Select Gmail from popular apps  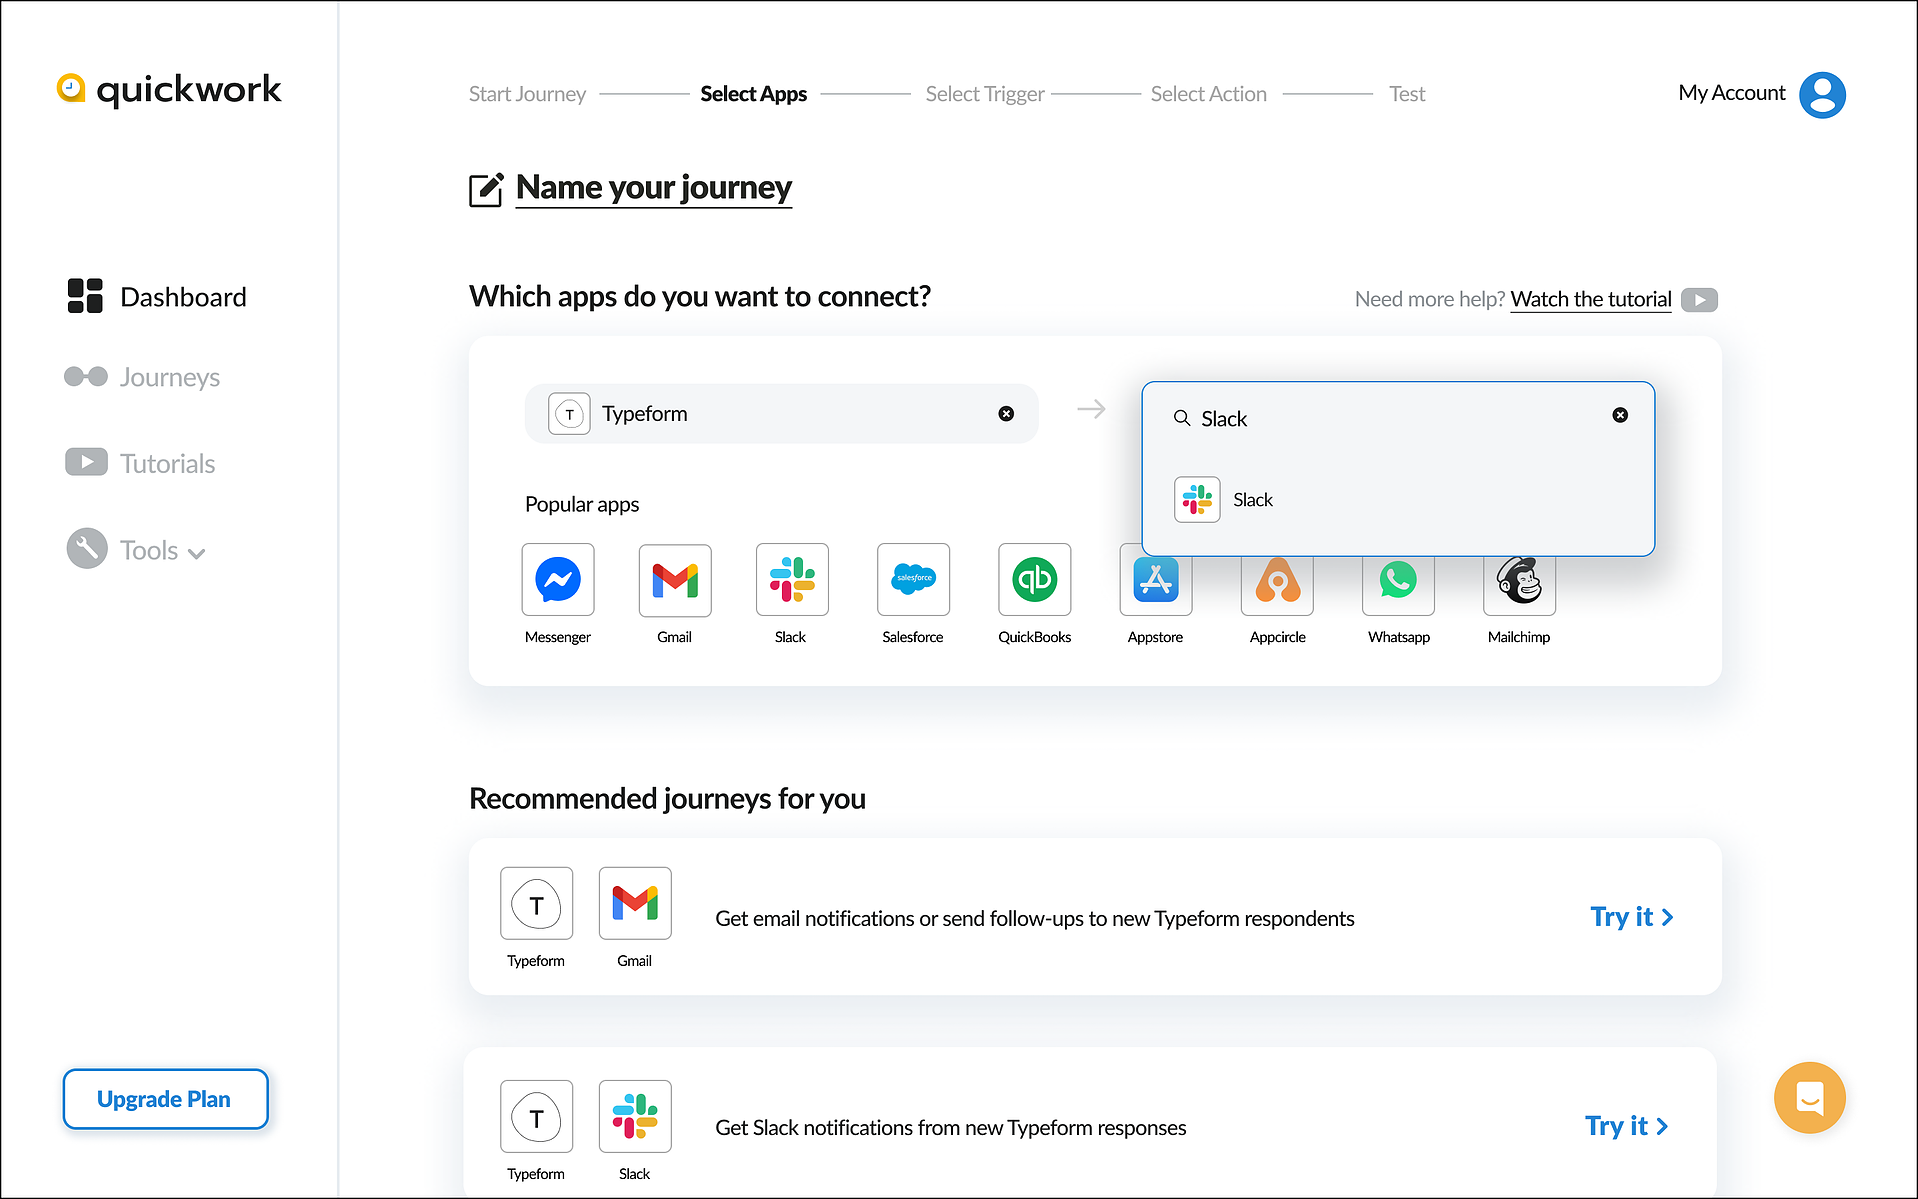675,580
